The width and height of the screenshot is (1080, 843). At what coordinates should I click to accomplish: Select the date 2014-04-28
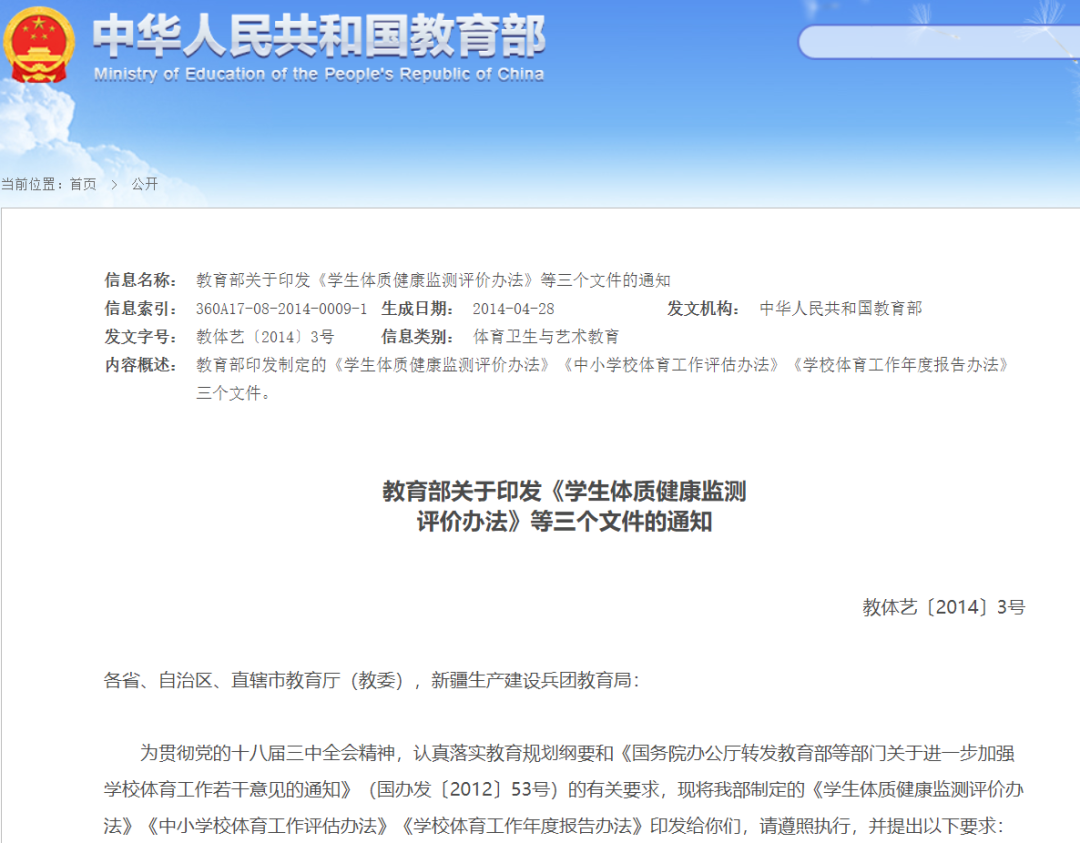tap(513, 309)
